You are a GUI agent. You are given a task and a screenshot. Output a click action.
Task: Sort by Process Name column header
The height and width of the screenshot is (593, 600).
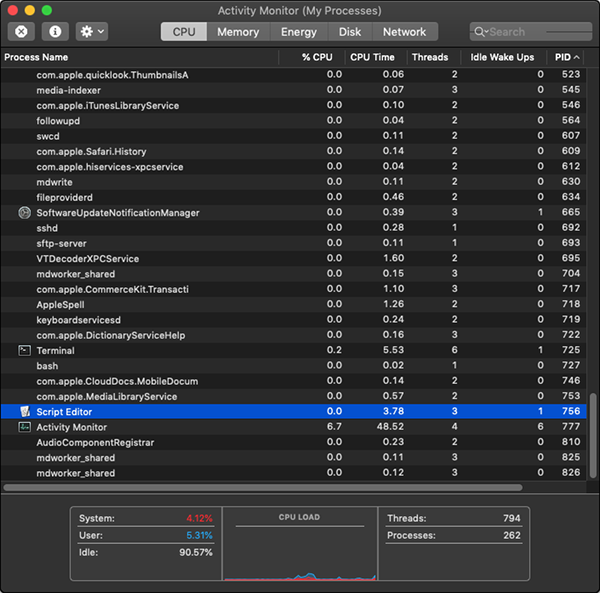[140, 57]
